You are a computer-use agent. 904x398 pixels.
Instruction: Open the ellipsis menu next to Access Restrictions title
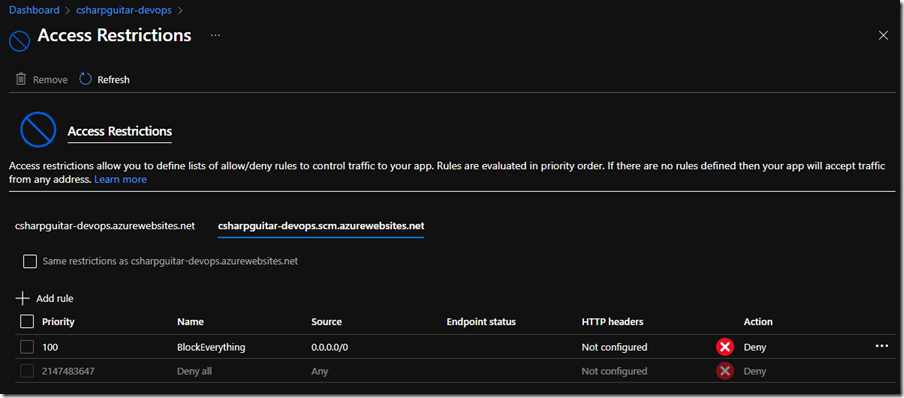tap(215, 36)
